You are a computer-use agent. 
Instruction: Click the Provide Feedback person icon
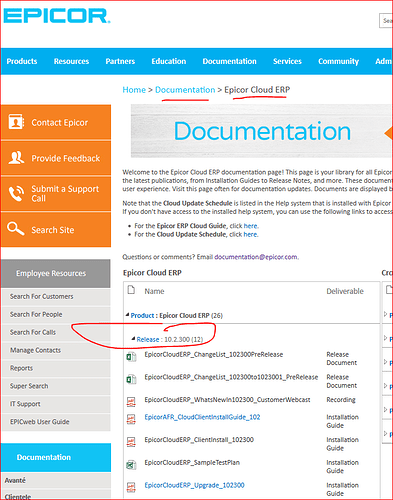(16, 157)
